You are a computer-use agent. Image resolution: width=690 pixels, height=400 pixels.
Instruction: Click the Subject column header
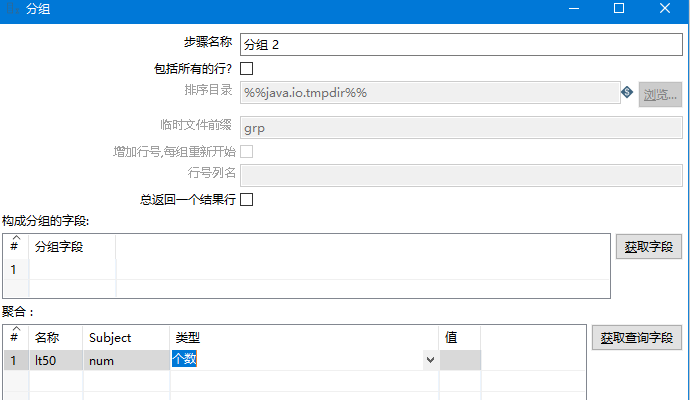tap(126, 338)
